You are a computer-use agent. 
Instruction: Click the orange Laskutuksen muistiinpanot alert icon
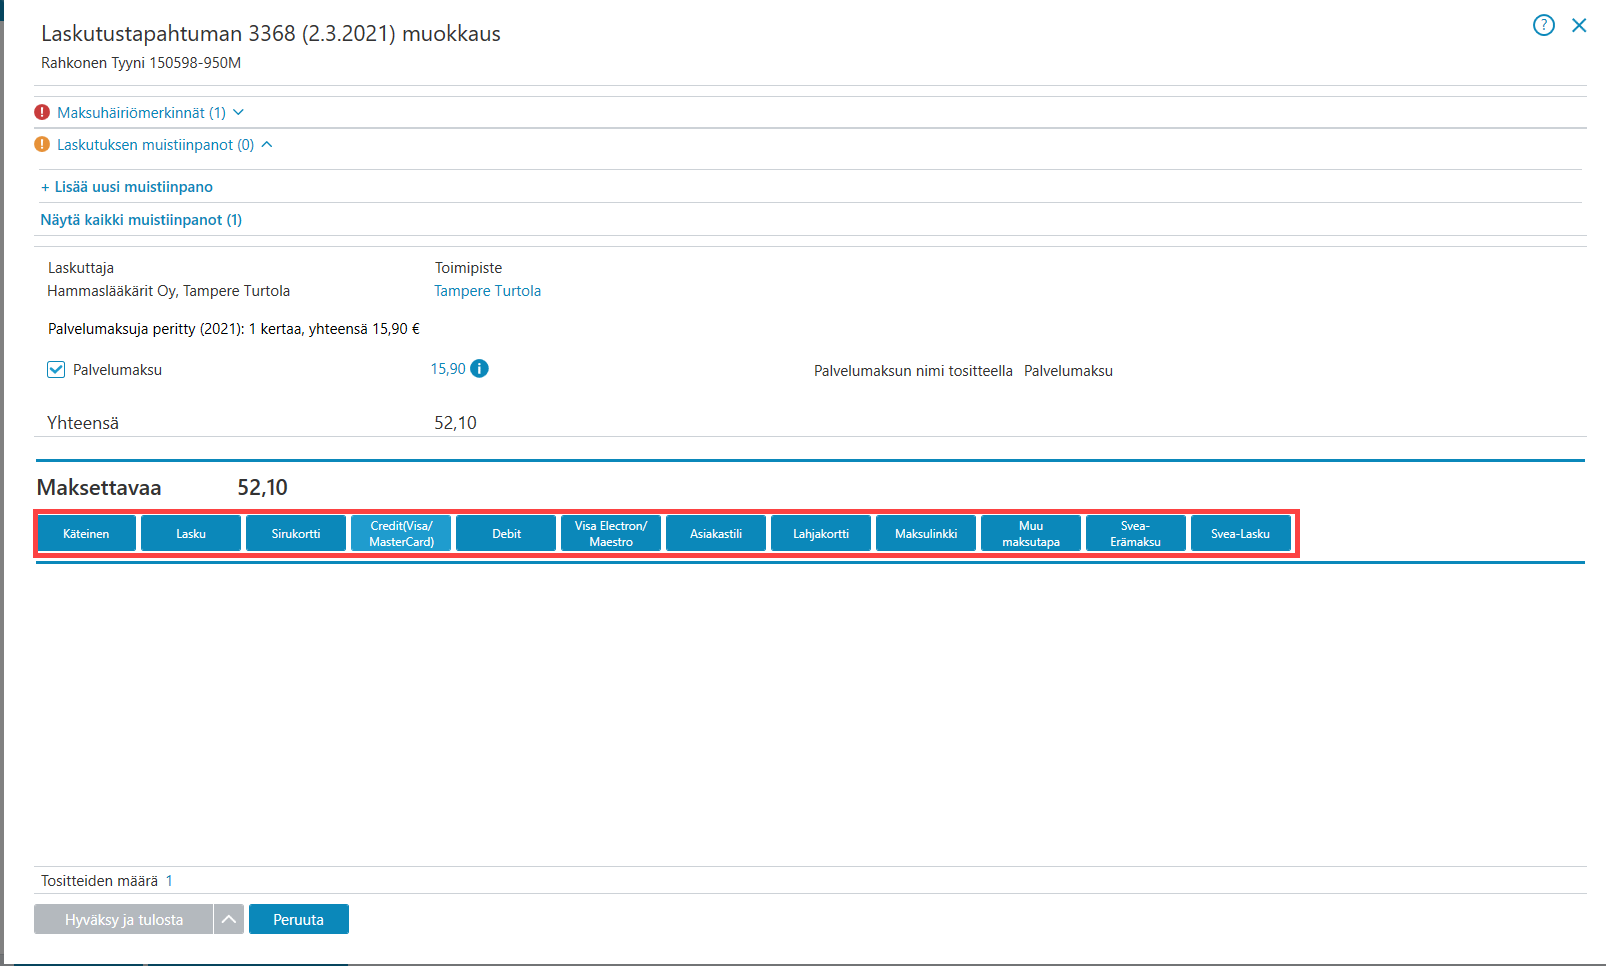(42, 144)
